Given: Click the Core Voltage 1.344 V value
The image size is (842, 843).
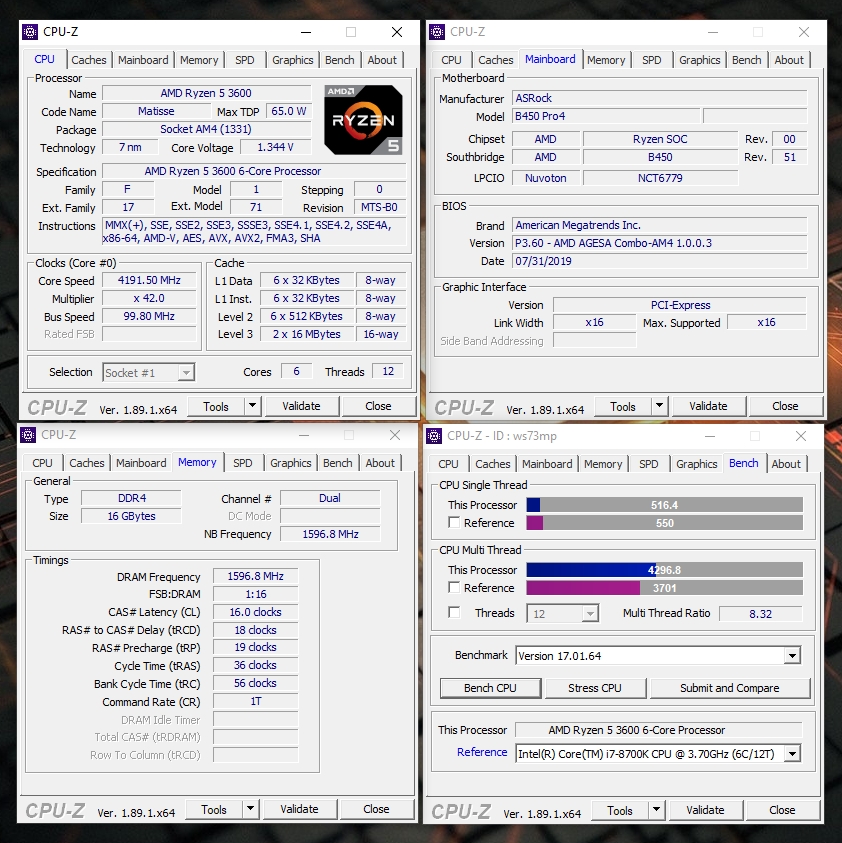Looking at the screenshot, I should (x=275, y=147).
